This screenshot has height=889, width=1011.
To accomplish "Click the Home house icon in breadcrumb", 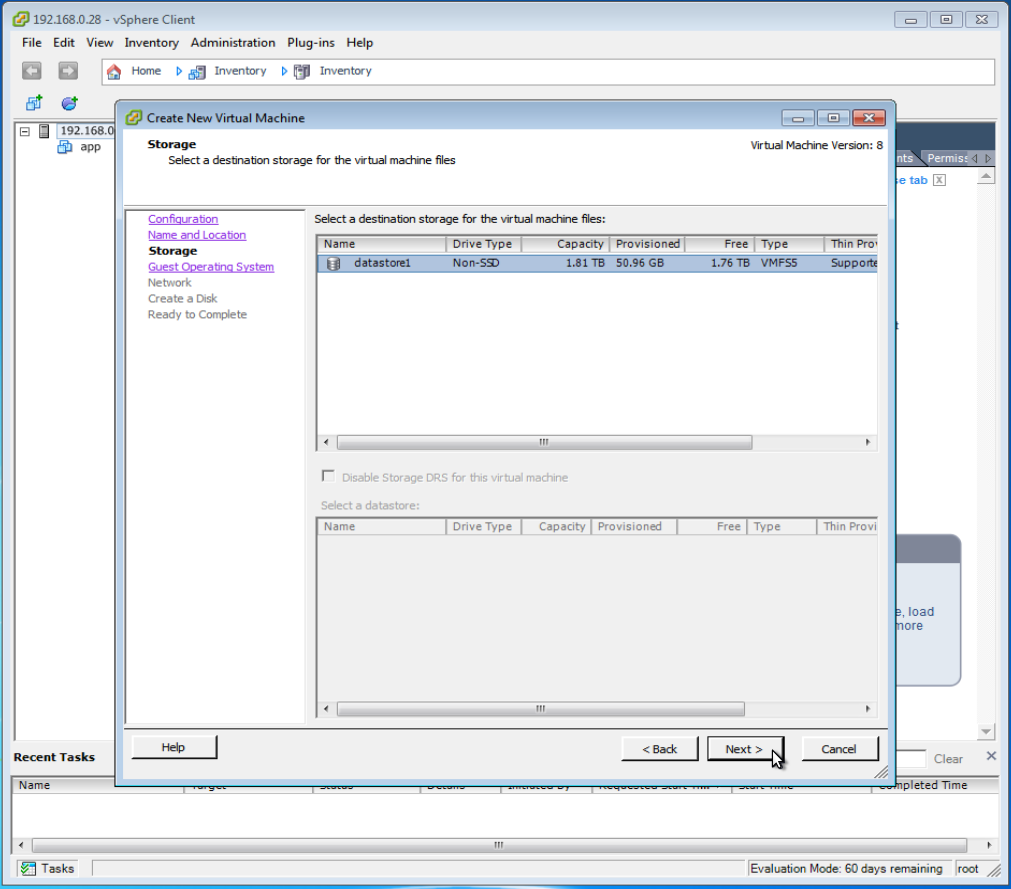I will pos(114,71).
